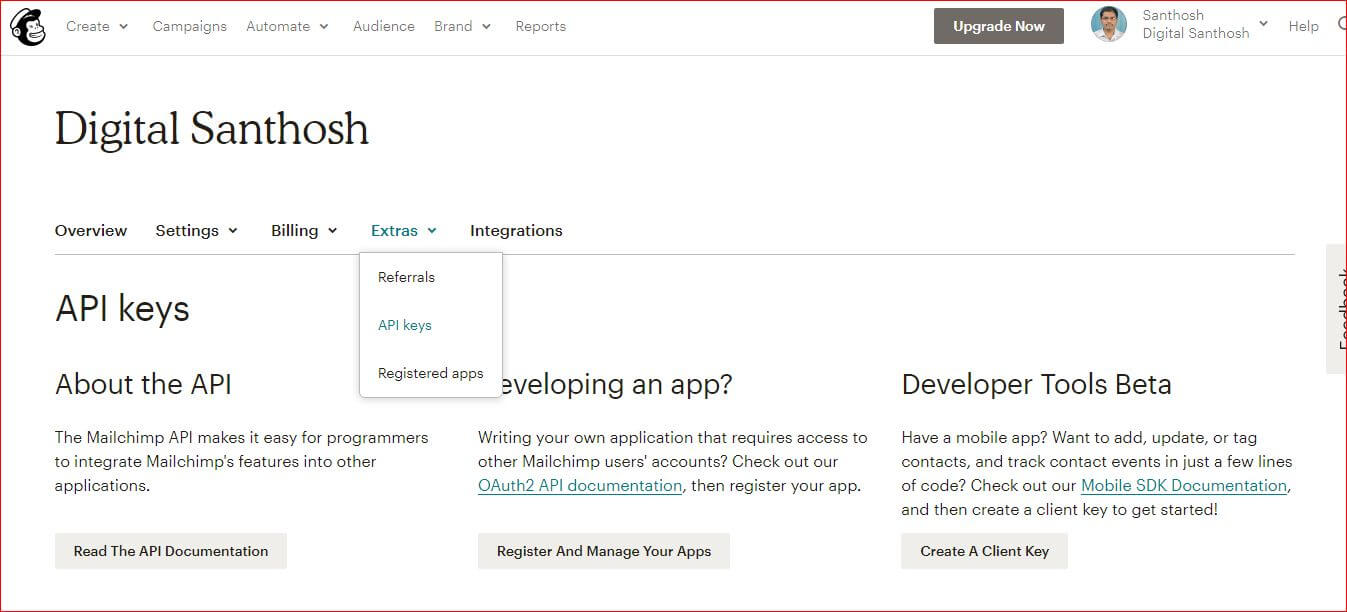Collapse the Extras dropdown

404,230
